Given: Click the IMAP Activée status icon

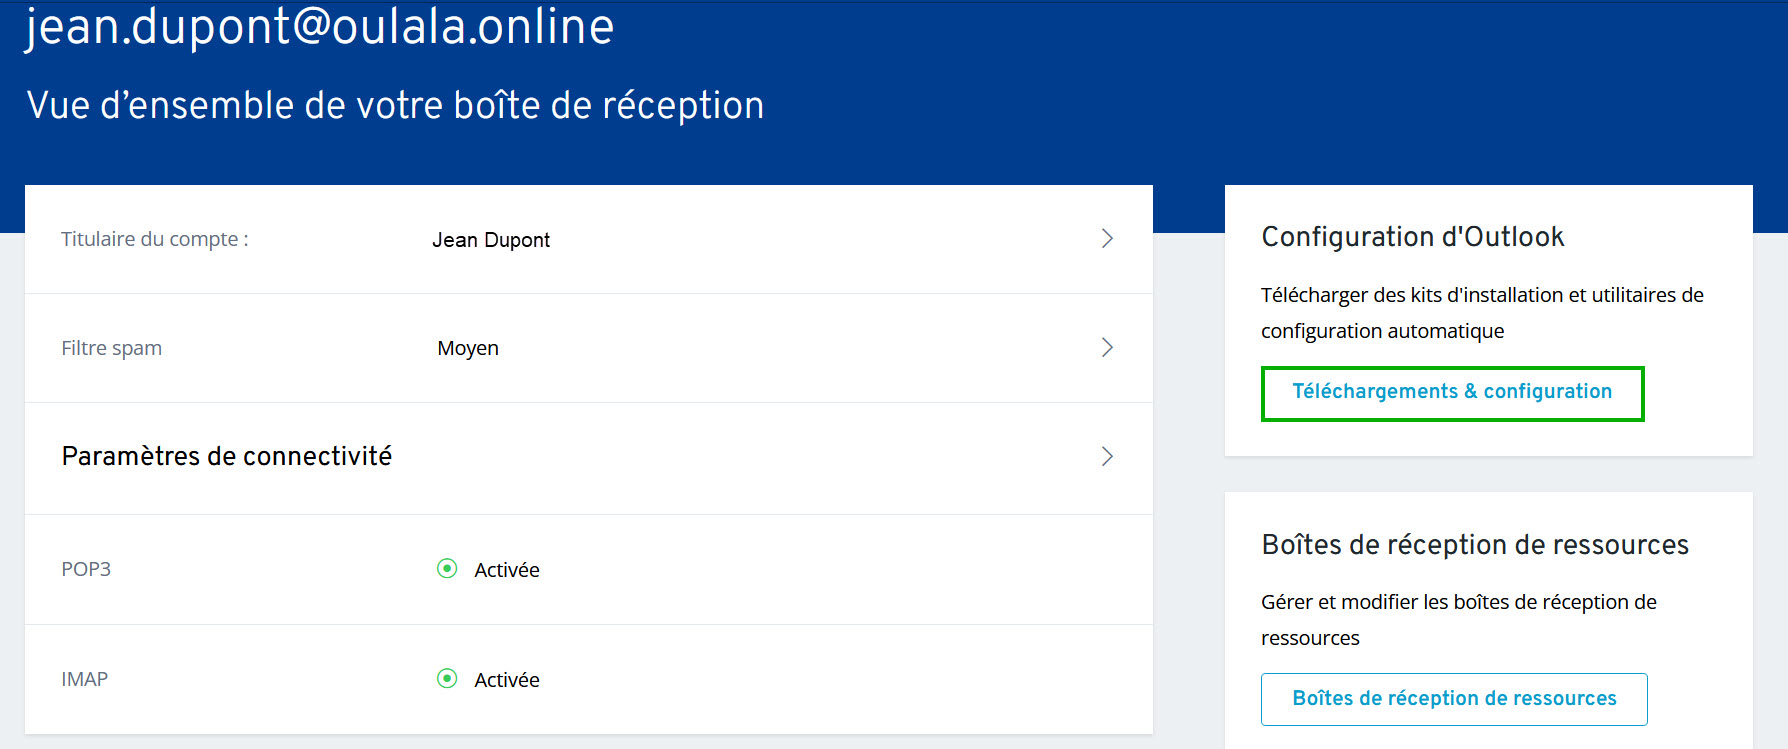Looking at the screenshot, I should coord(447,678).
